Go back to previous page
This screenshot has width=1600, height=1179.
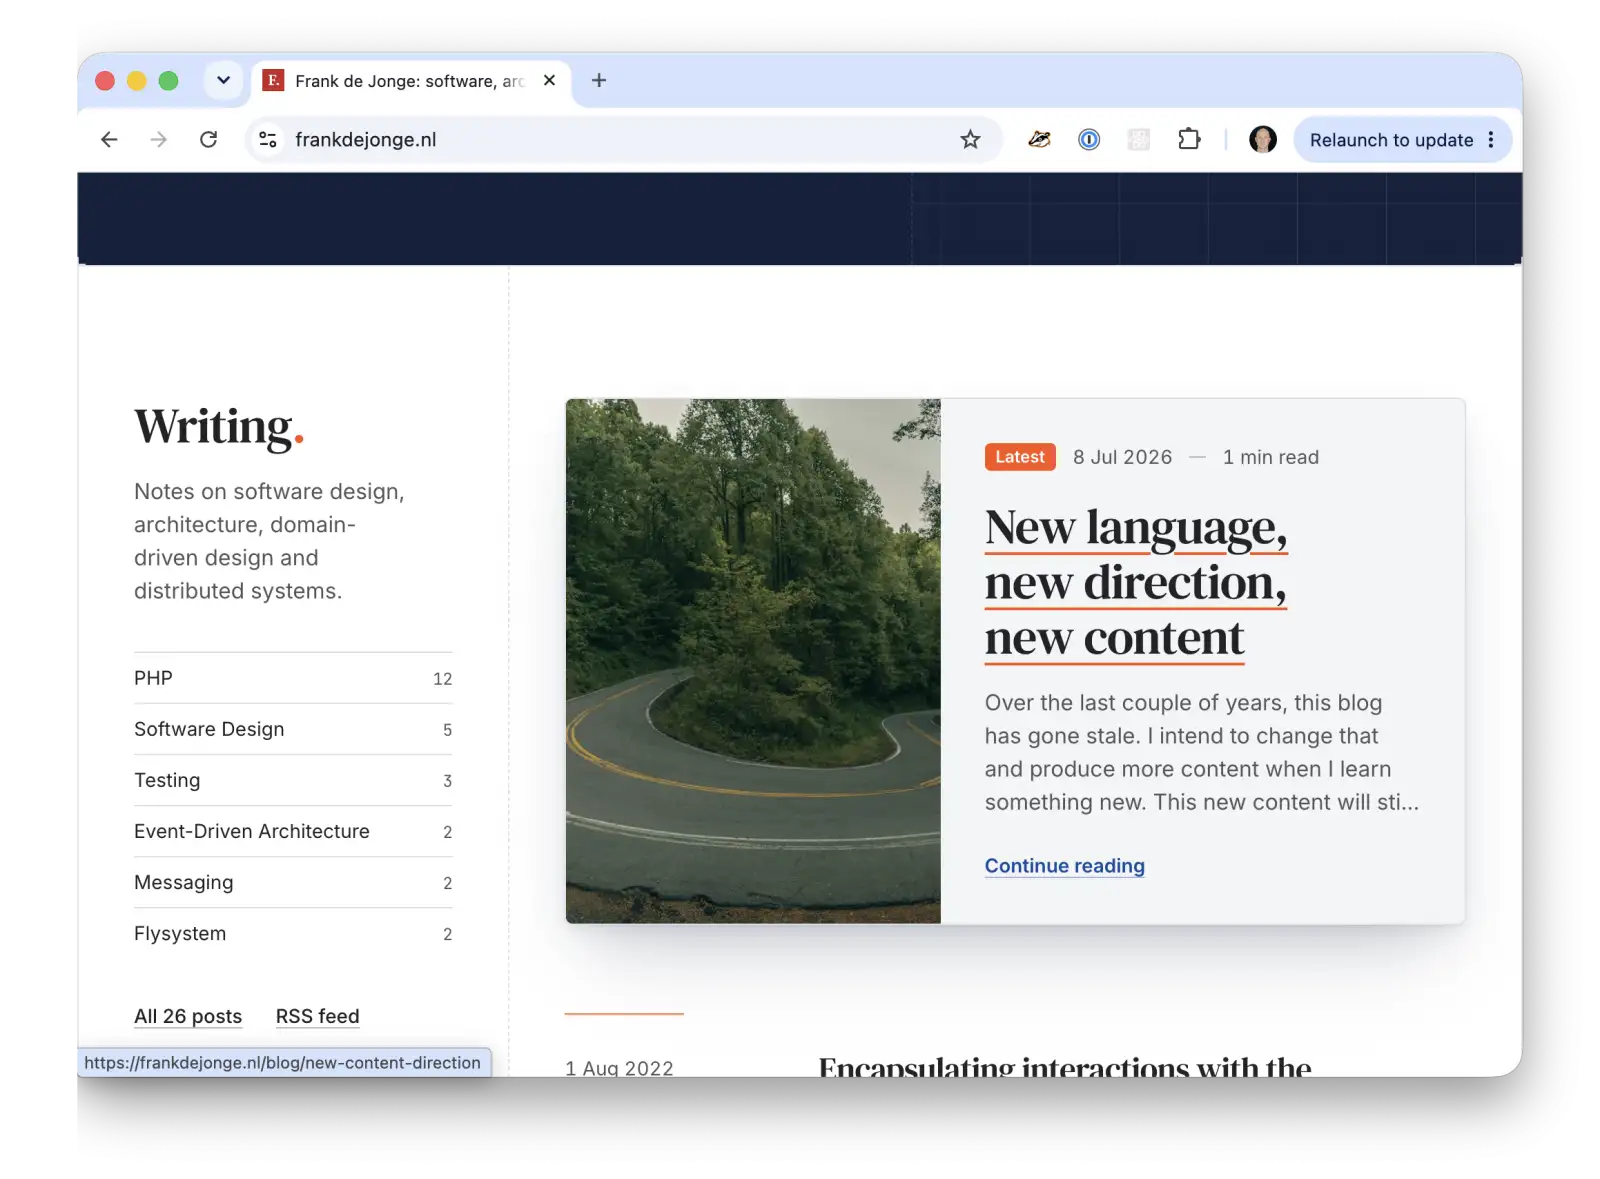(109, 140)
